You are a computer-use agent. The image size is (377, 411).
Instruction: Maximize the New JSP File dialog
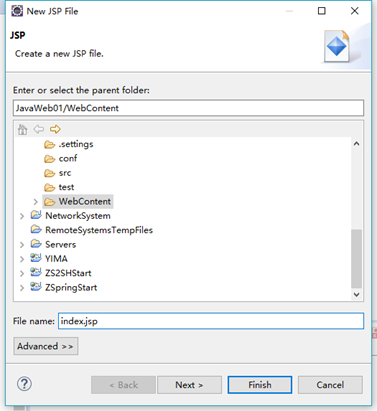tap(322, 11)
